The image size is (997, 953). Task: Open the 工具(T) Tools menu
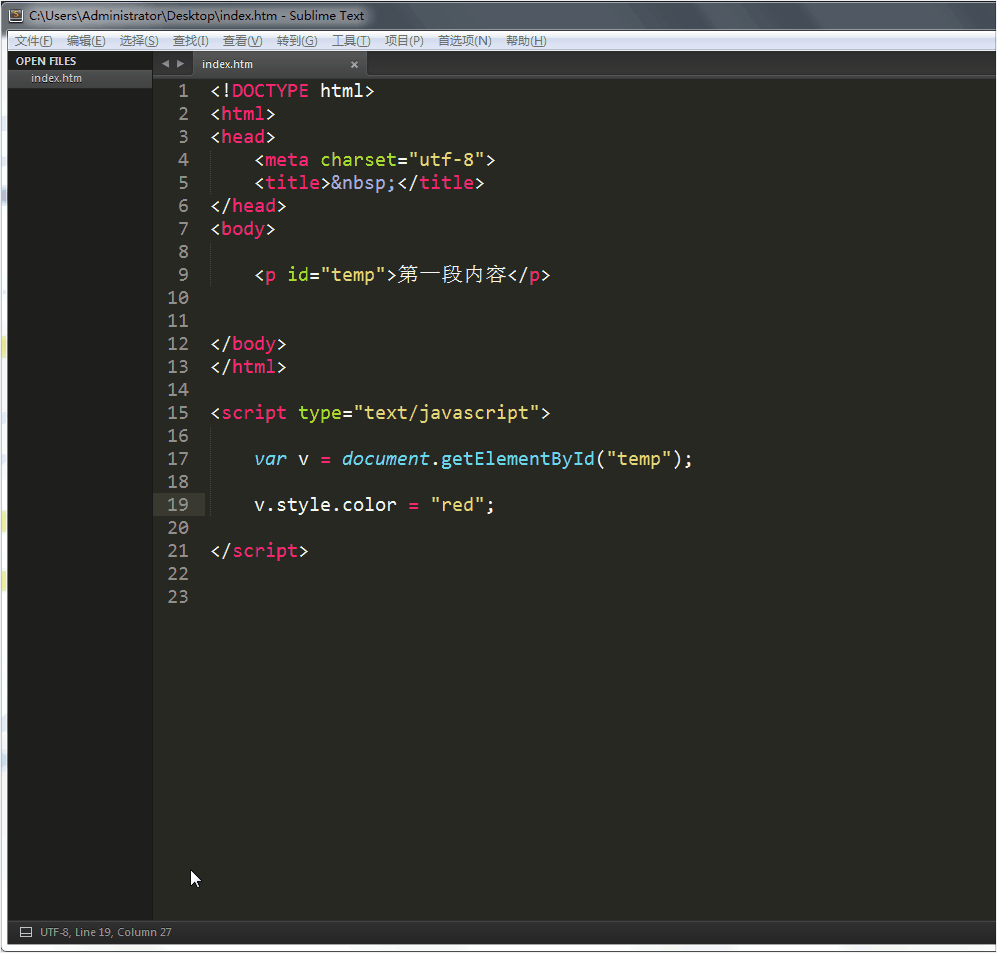tap(351, 41)
